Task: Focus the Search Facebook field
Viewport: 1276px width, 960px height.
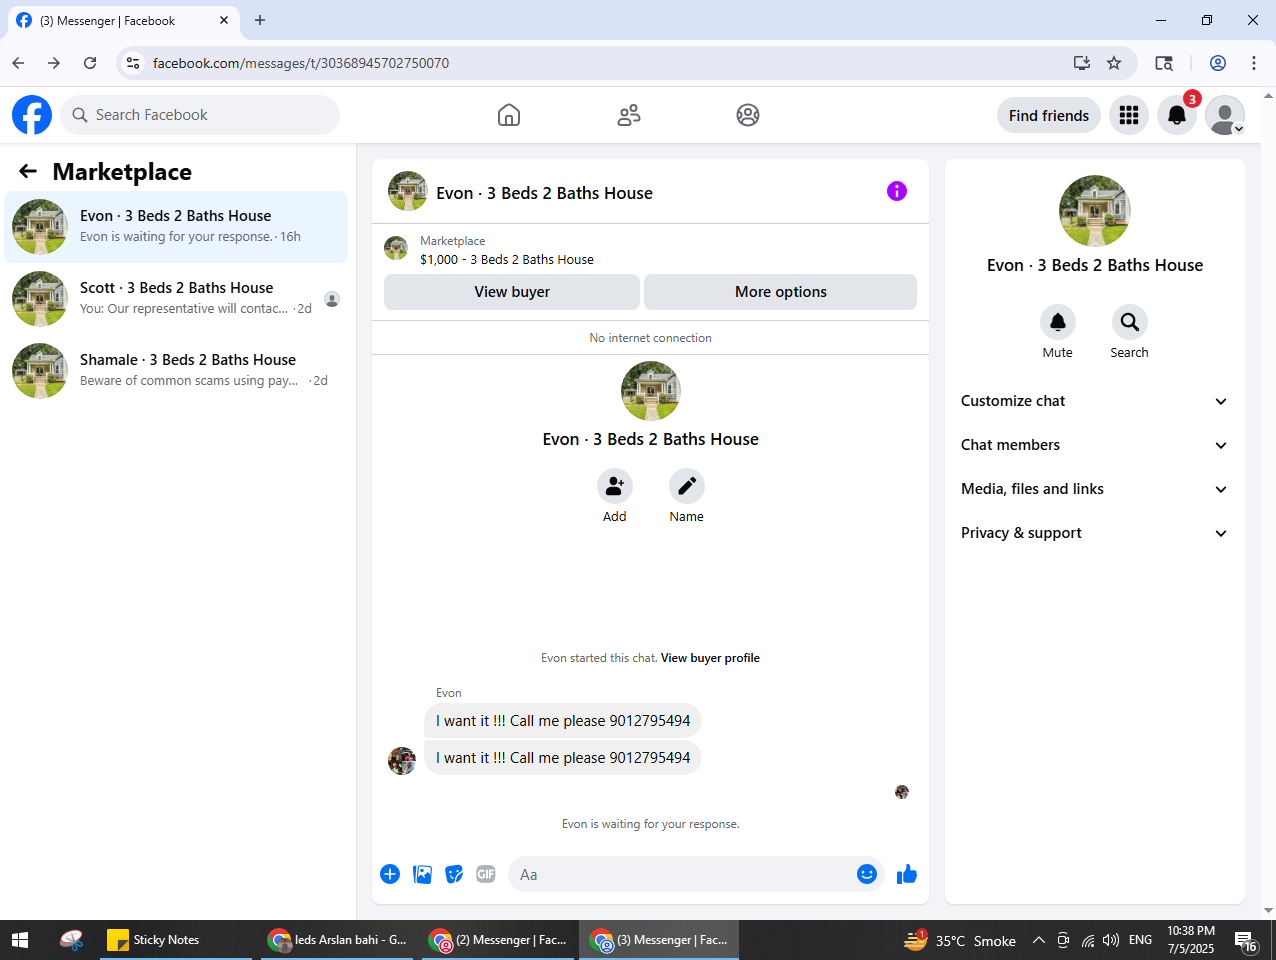Action: [200, 115]
